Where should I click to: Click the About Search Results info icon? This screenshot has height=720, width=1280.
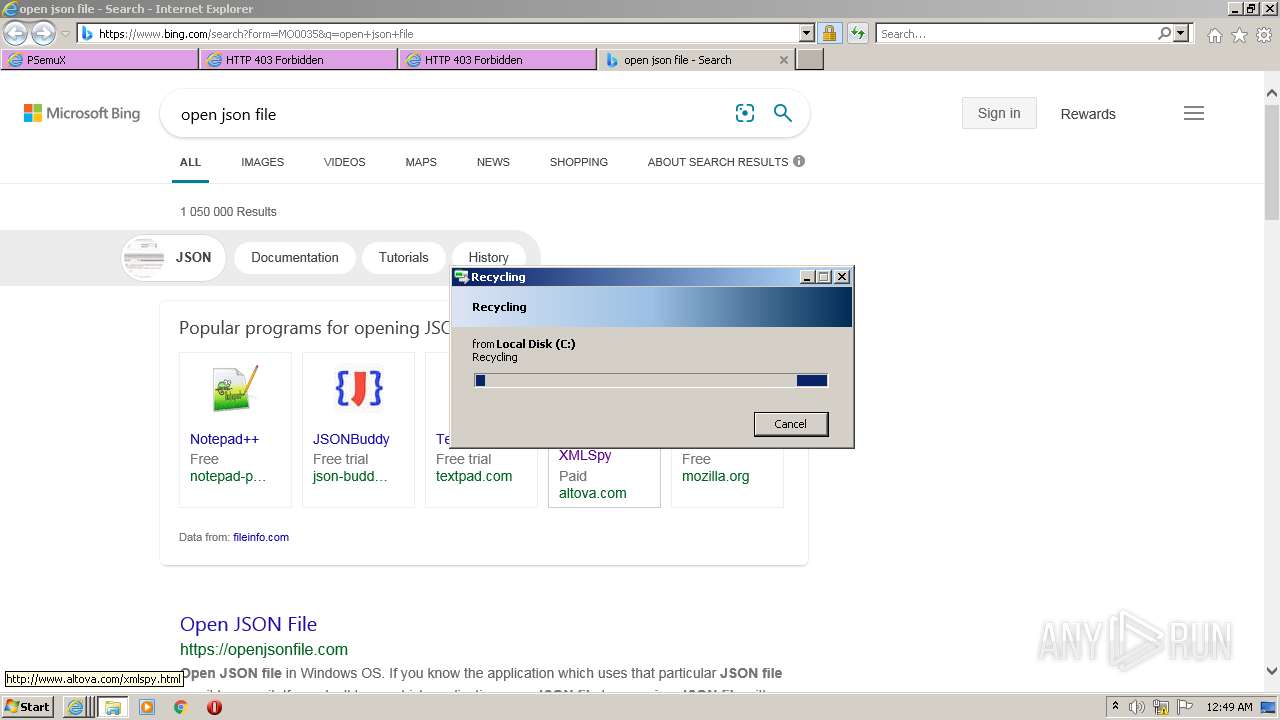[x=799, y=161]
